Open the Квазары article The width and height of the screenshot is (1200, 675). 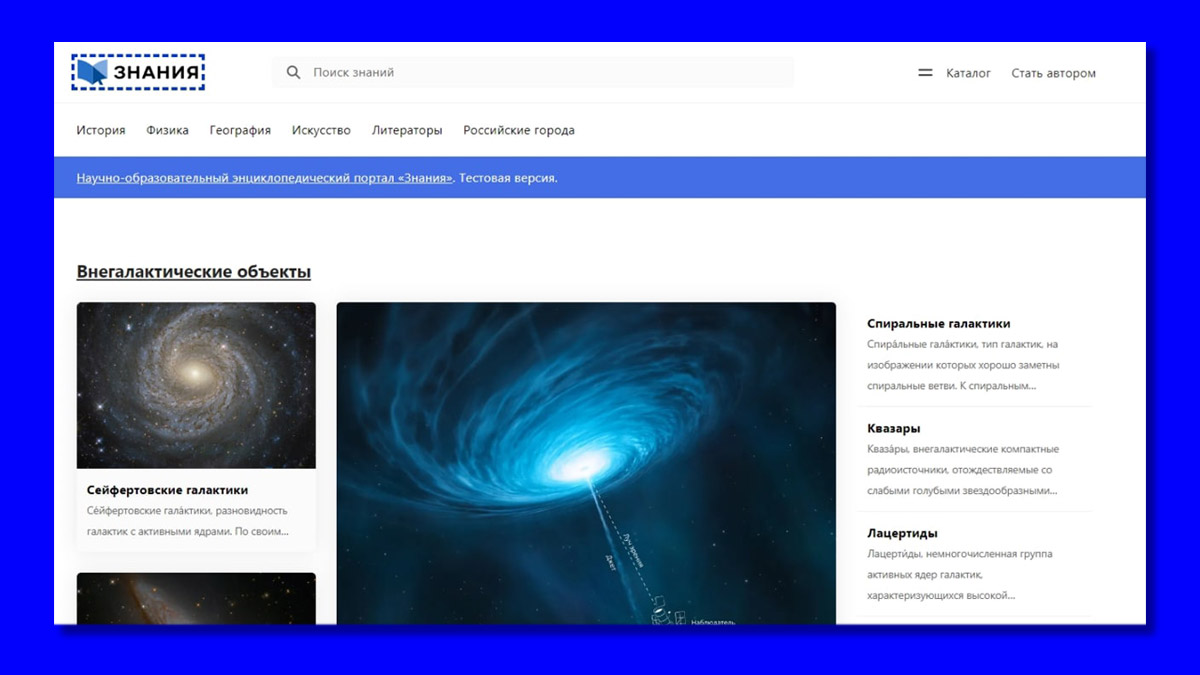pyautogui.click(x=894, y=429)
